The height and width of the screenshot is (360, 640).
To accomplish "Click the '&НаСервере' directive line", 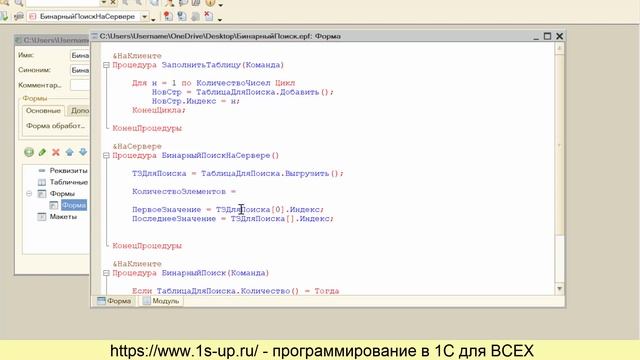I will 137,146.
